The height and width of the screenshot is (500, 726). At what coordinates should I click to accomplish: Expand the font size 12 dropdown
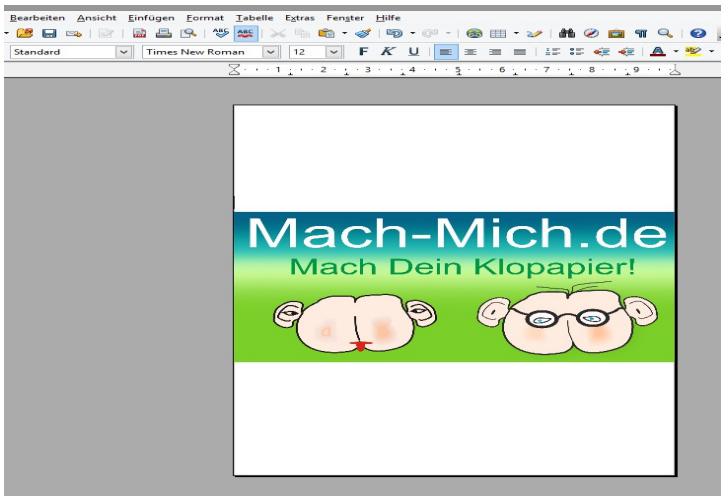tap(334, 52)
